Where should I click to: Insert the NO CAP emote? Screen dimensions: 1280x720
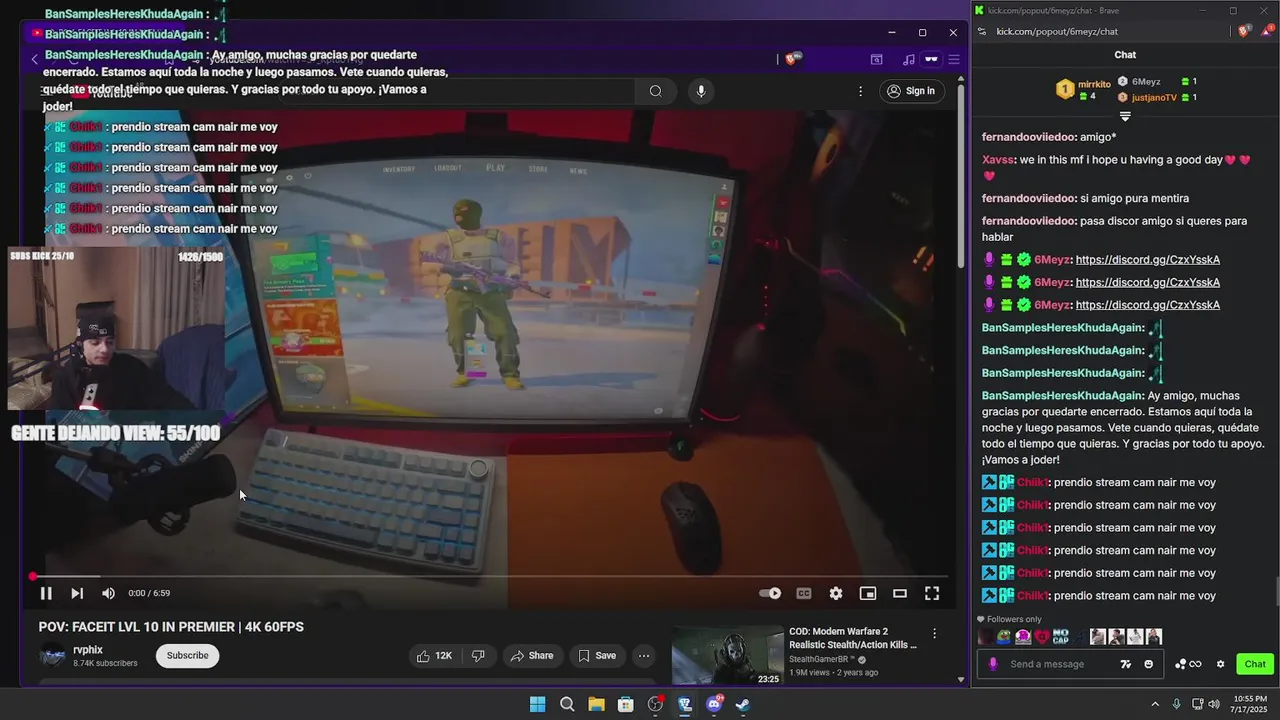pos(1061,637)
